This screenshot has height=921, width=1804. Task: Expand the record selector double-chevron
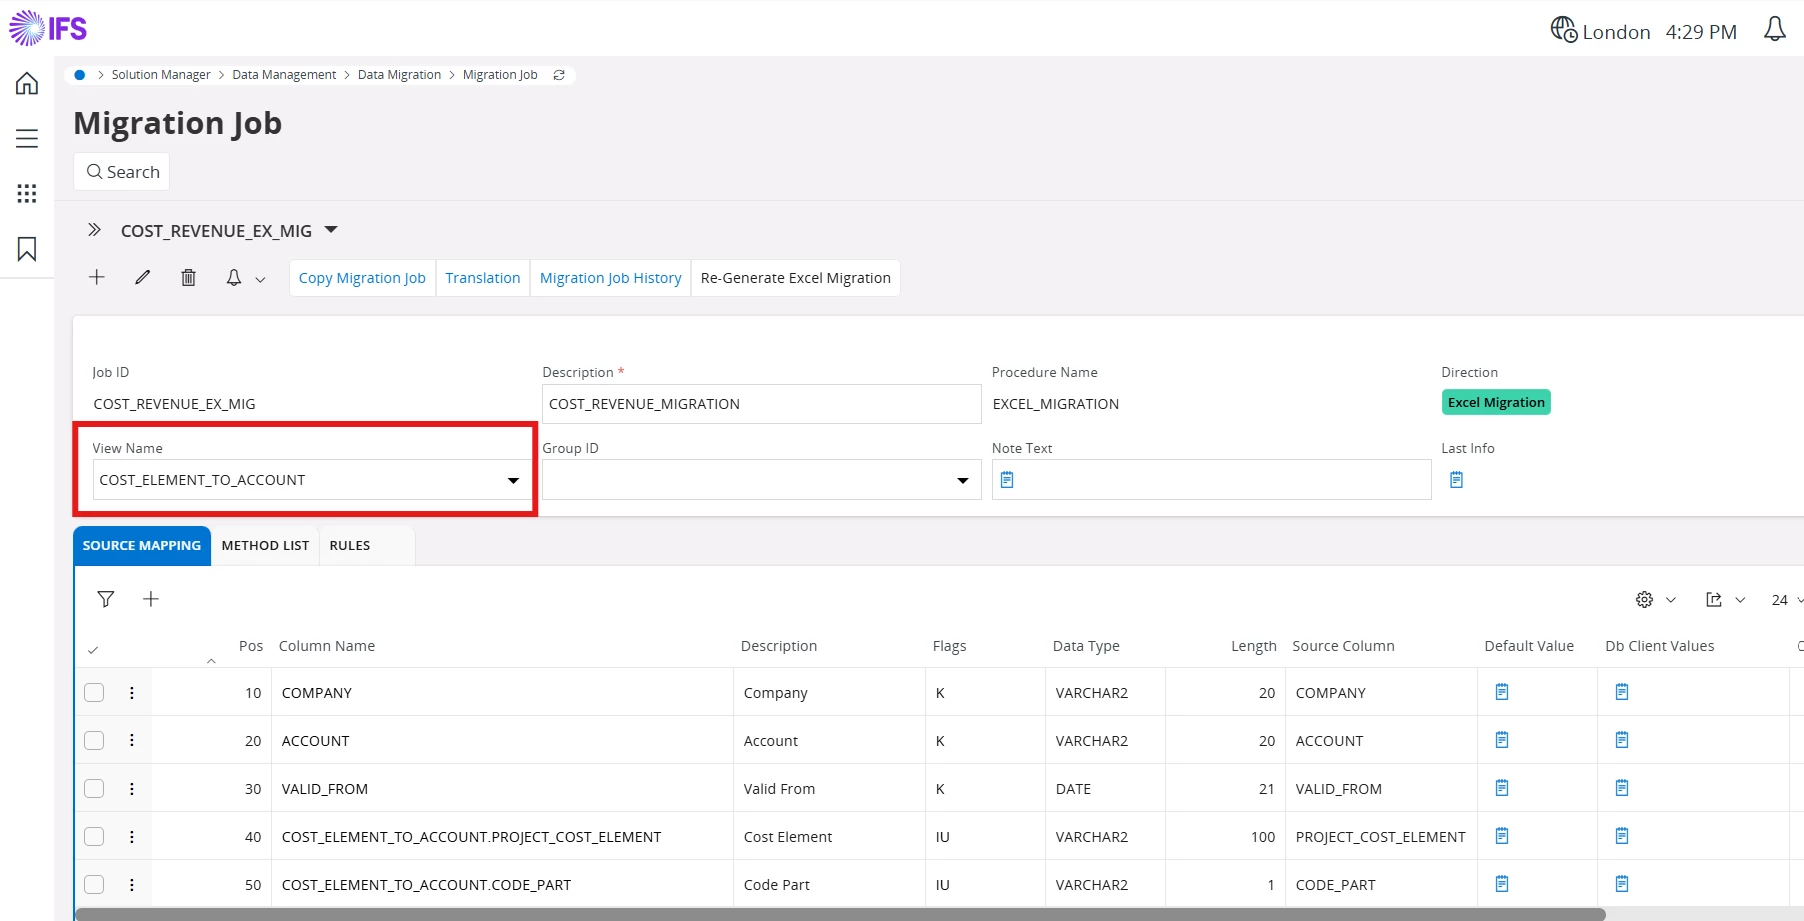click(x=94, y=230)
